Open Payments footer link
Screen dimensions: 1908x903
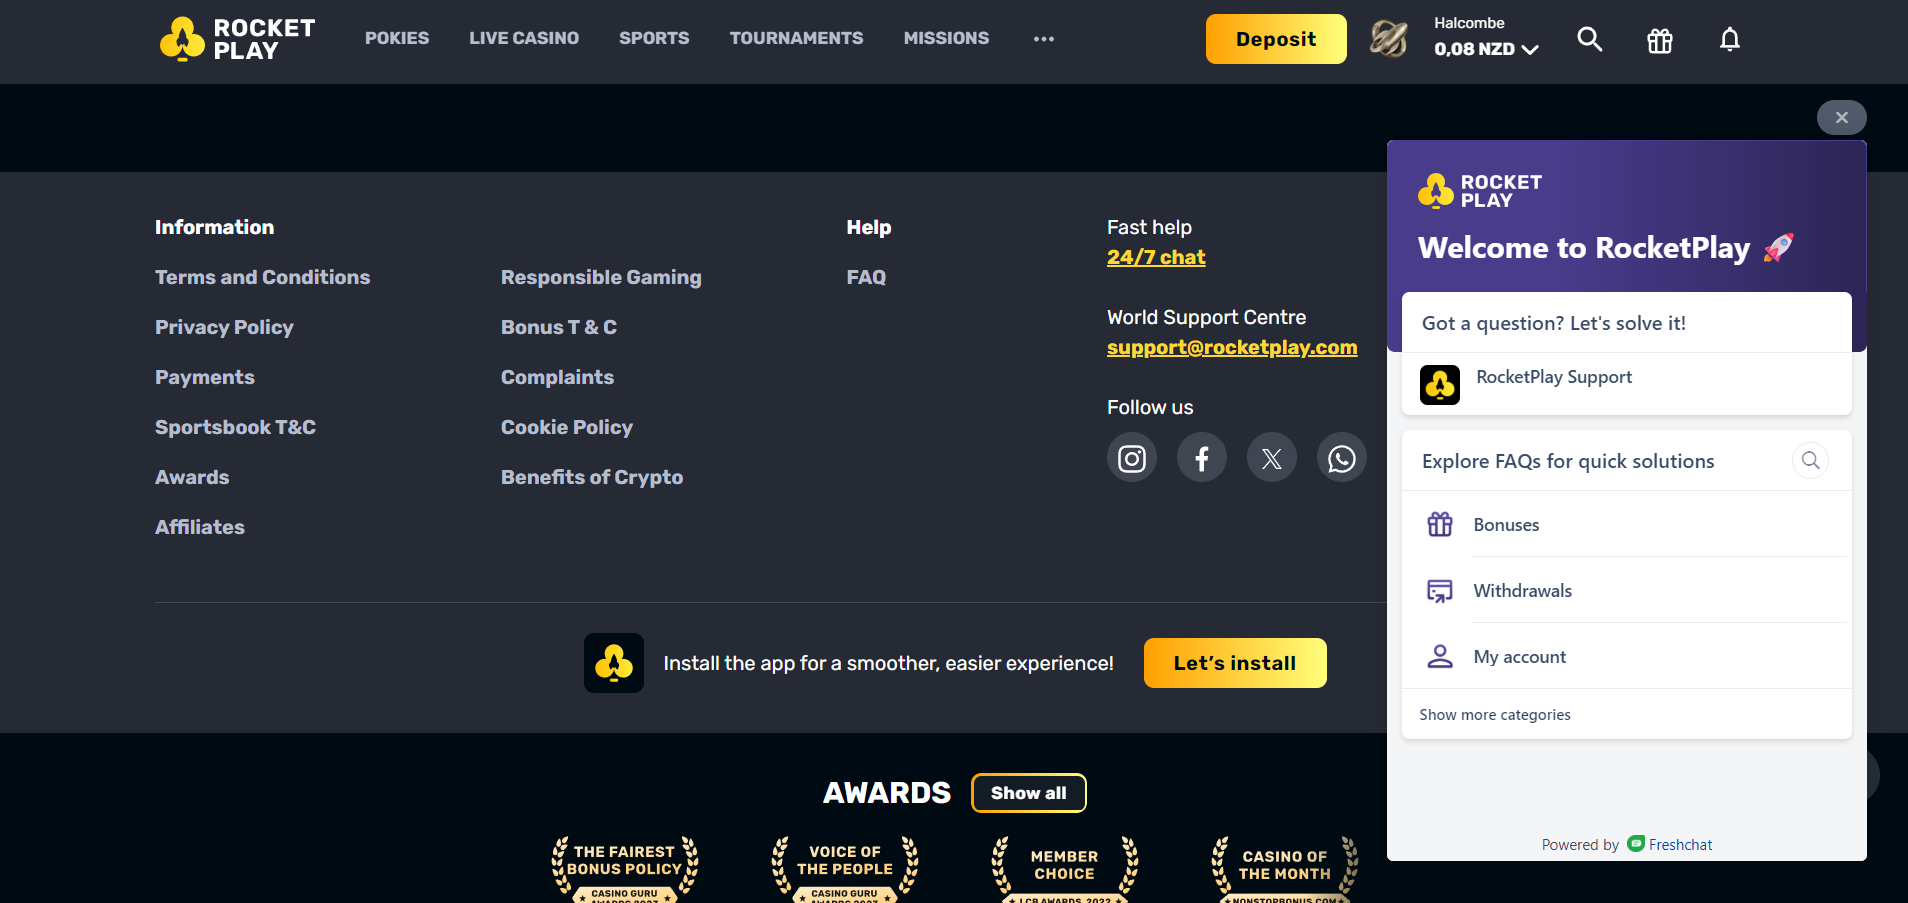[205, 377]
